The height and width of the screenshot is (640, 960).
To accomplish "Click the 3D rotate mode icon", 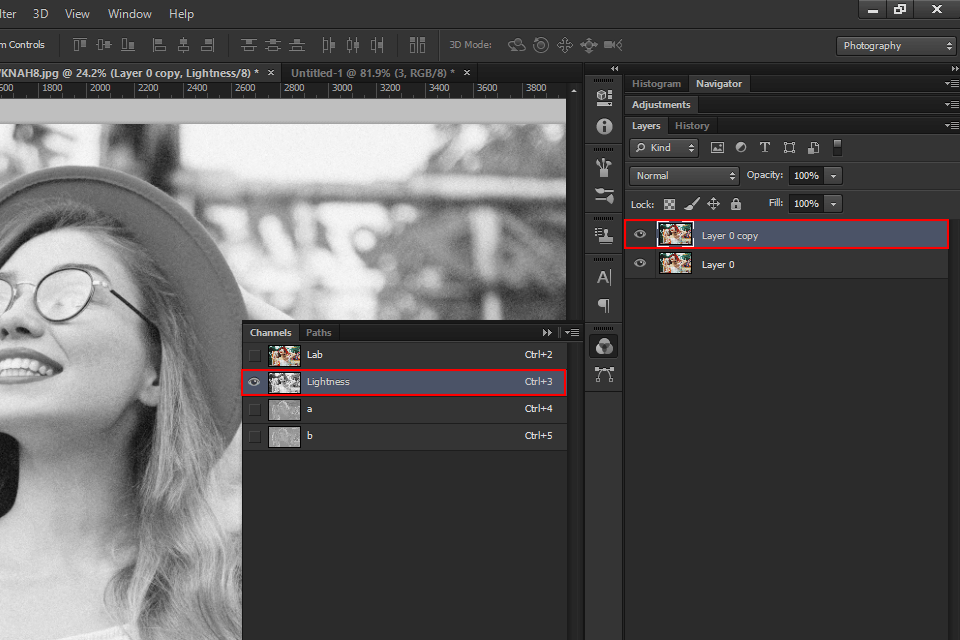I will [x=517, y=45].
